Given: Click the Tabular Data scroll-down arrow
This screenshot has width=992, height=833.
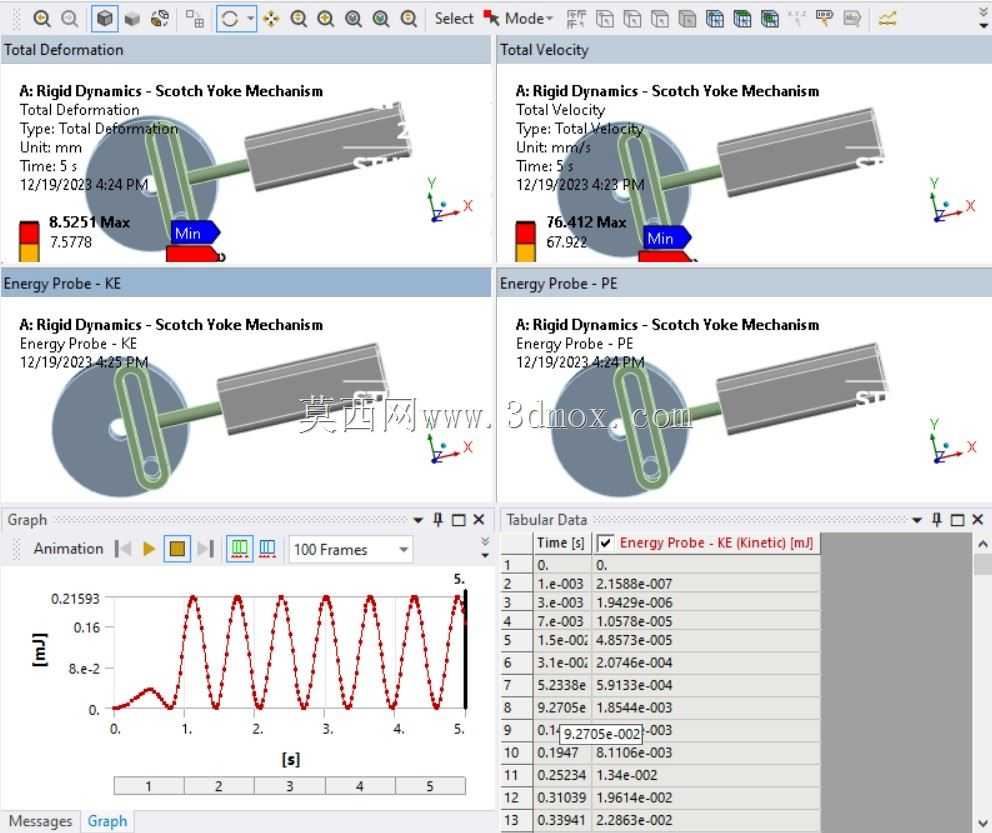Looking at the screenshot, I should (x=983, y=824).
